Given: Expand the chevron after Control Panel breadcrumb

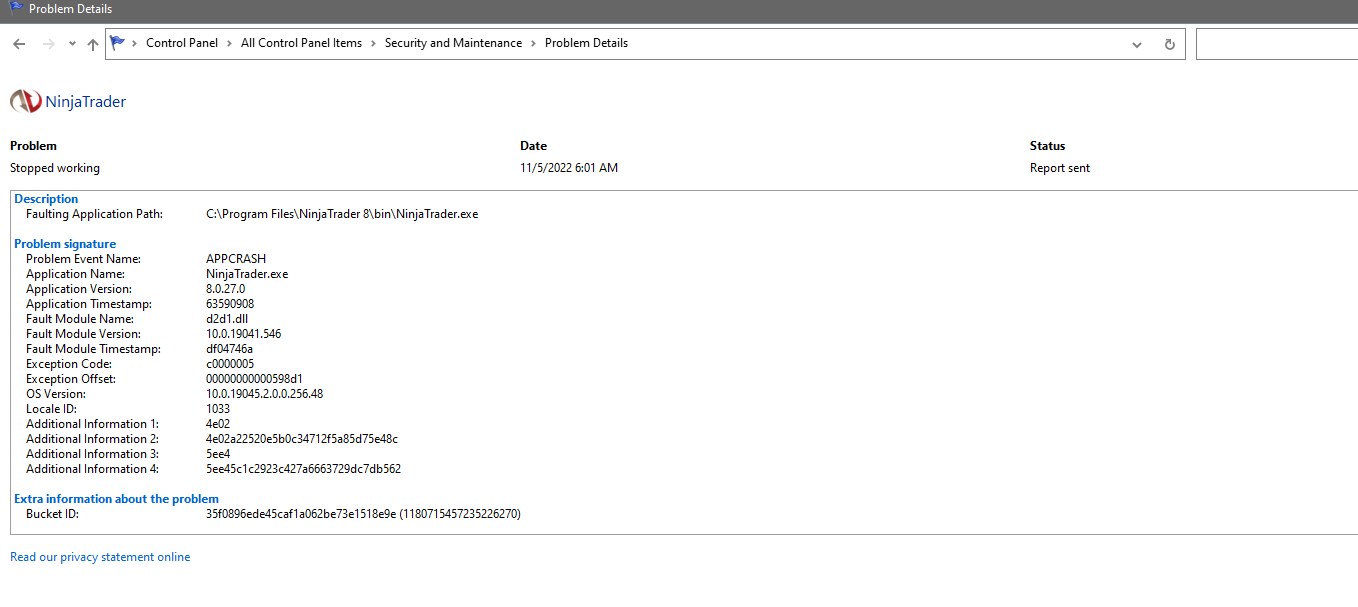Looking at the screenshot, I should pos(229,43).
